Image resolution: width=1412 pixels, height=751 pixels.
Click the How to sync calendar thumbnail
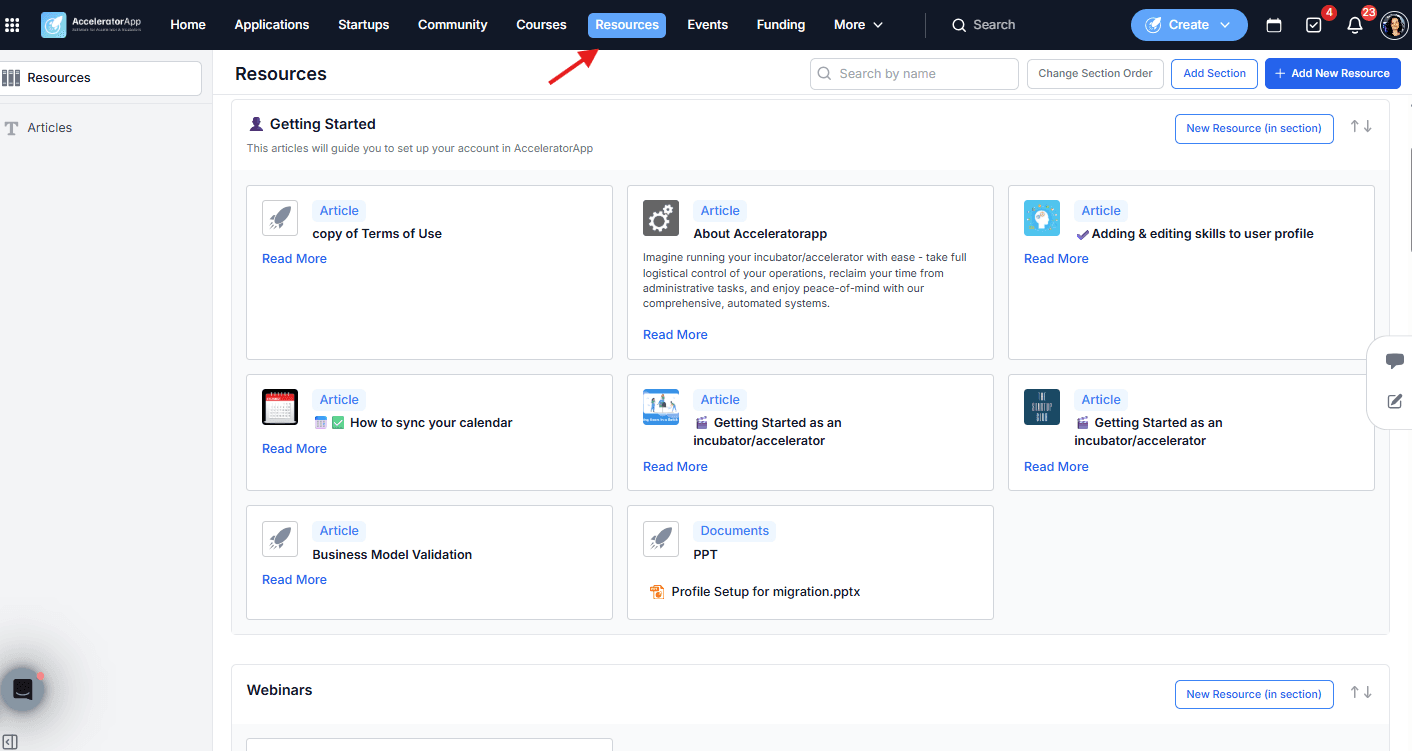click(280, 407)
